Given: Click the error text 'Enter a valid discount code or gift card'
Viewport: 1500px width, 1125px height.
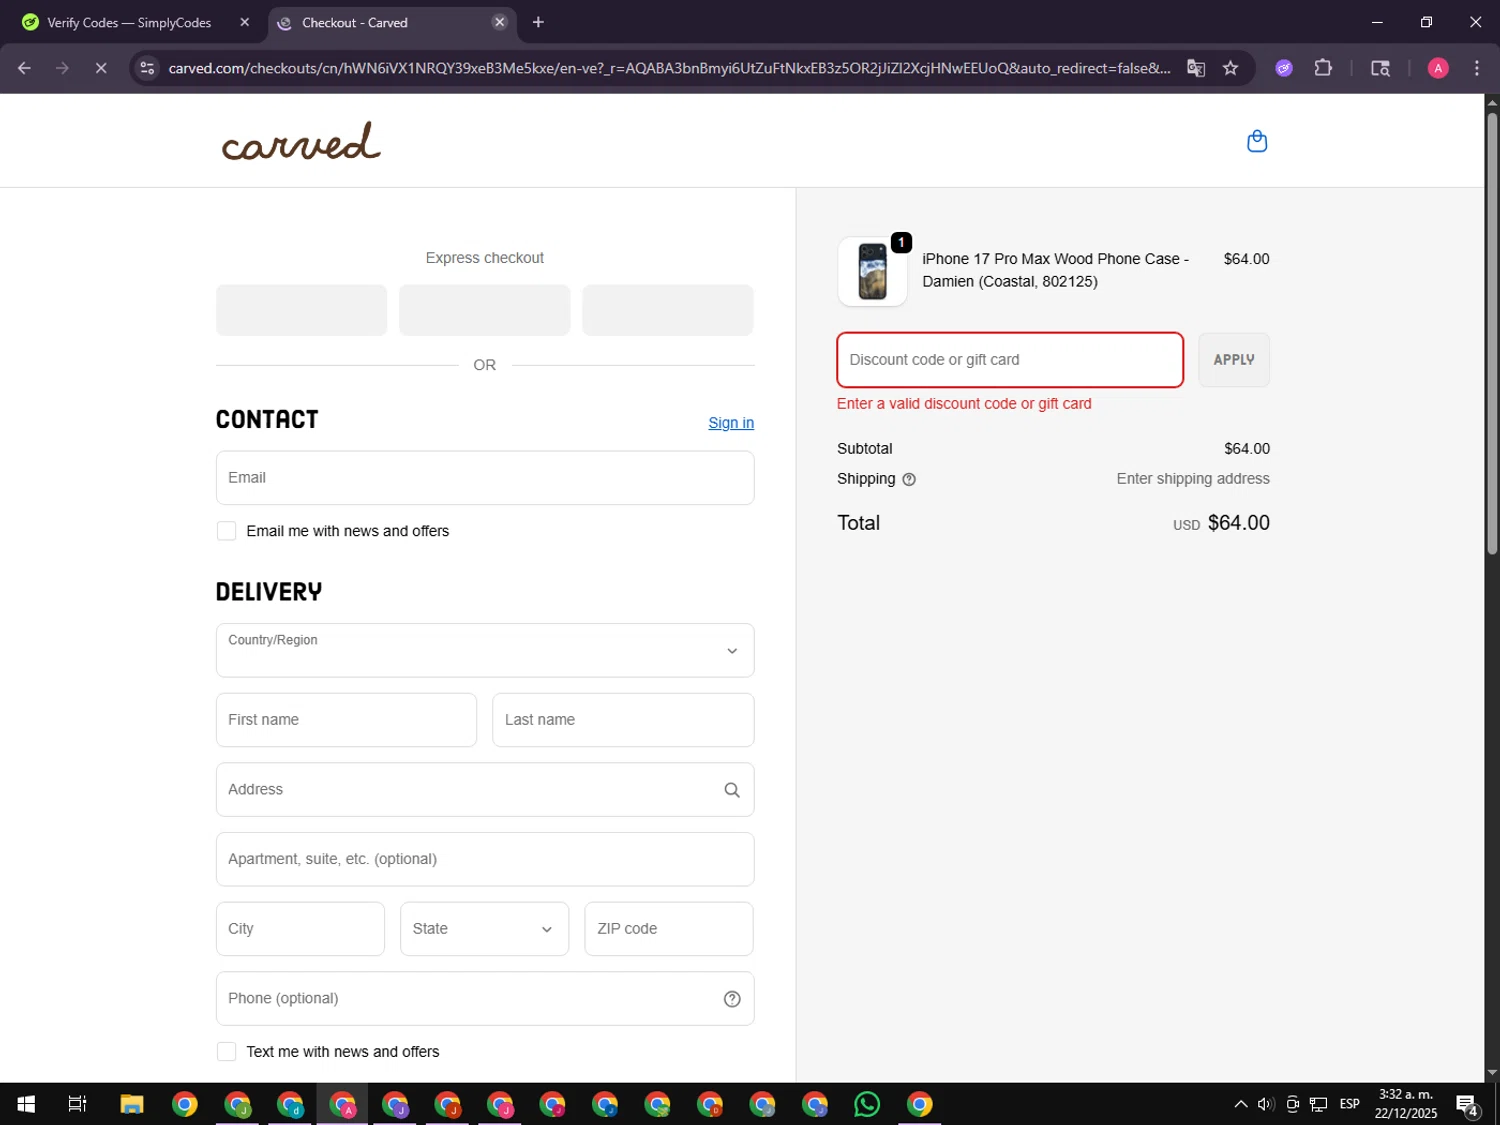Looking at the screenshot, I should click(964, 404).
